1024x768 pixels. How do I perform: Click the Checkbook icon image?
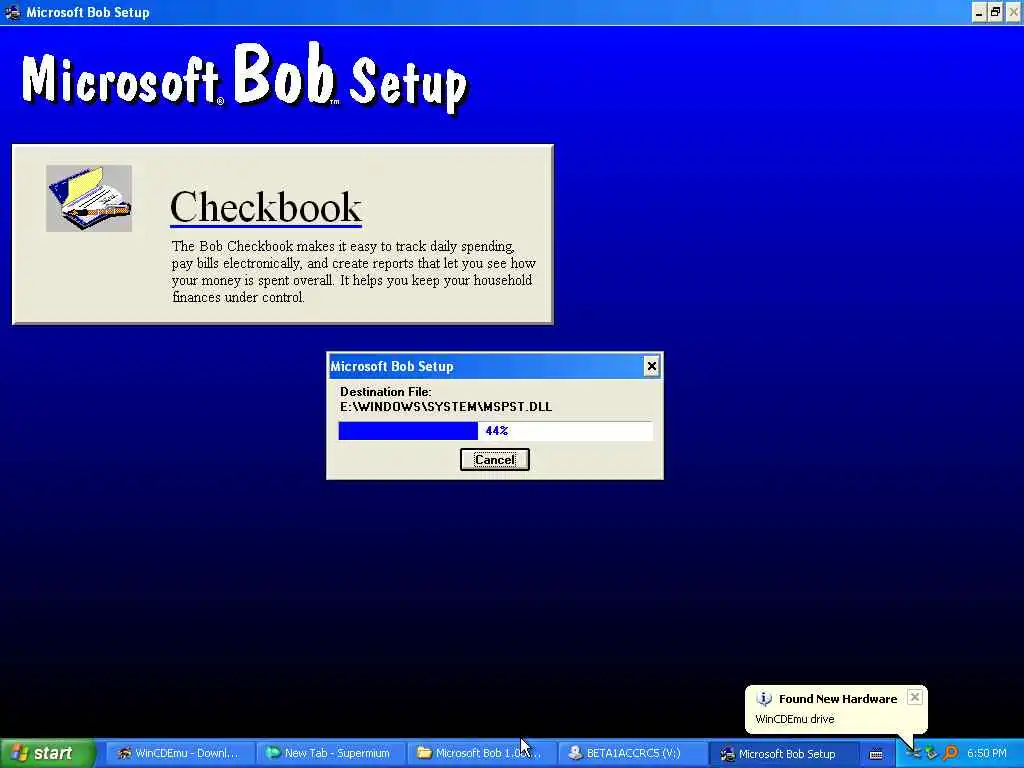point(89,198)
